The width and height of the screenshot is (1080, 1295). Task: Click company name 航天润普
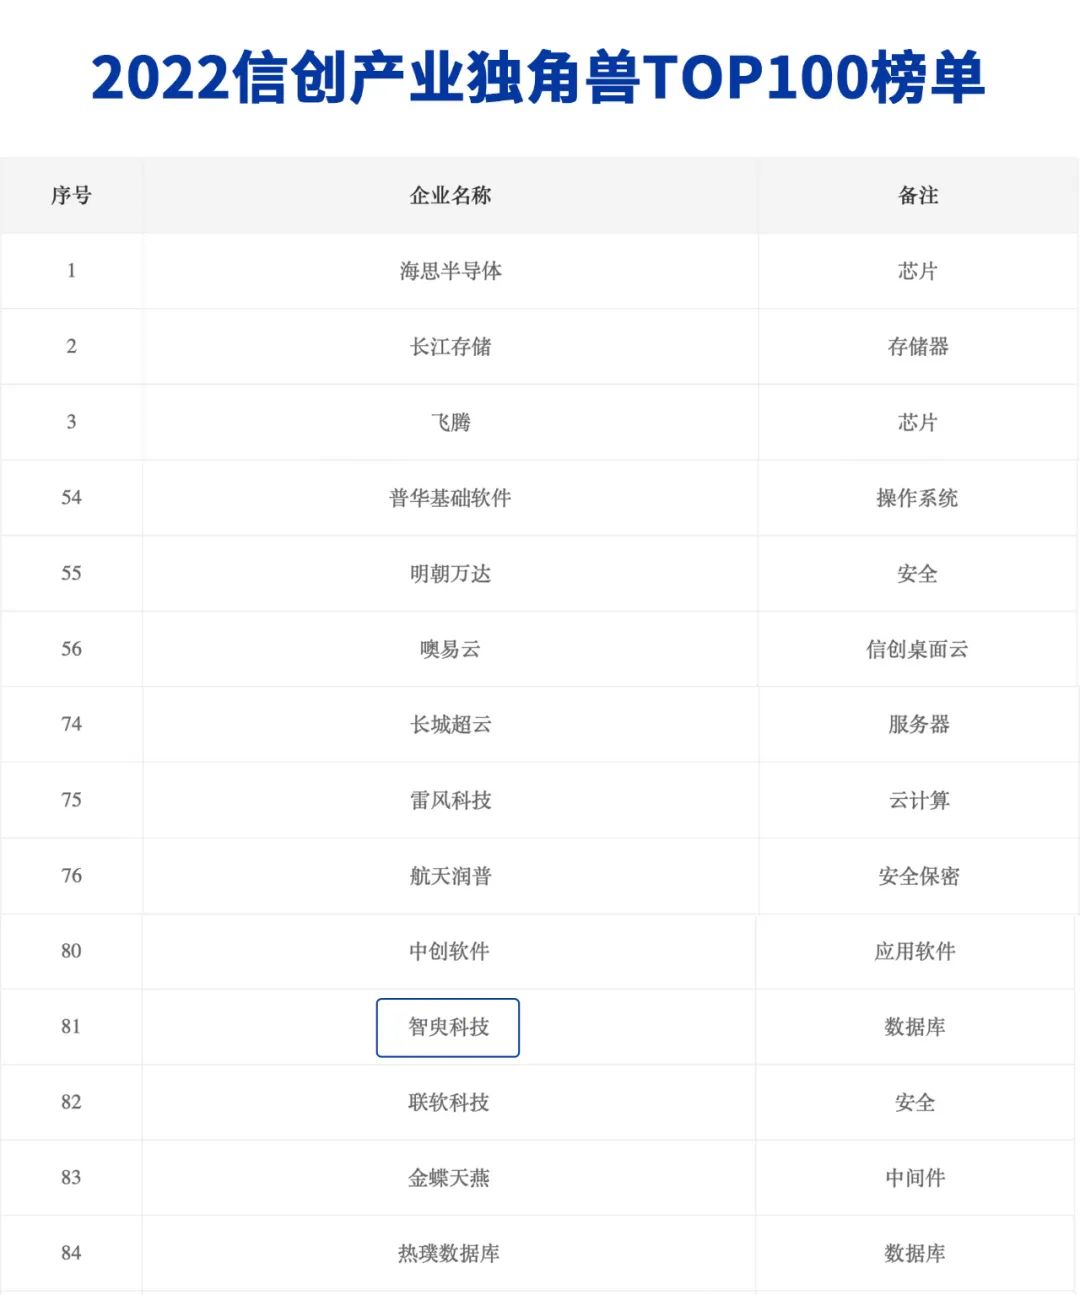(x=450, y=876)
